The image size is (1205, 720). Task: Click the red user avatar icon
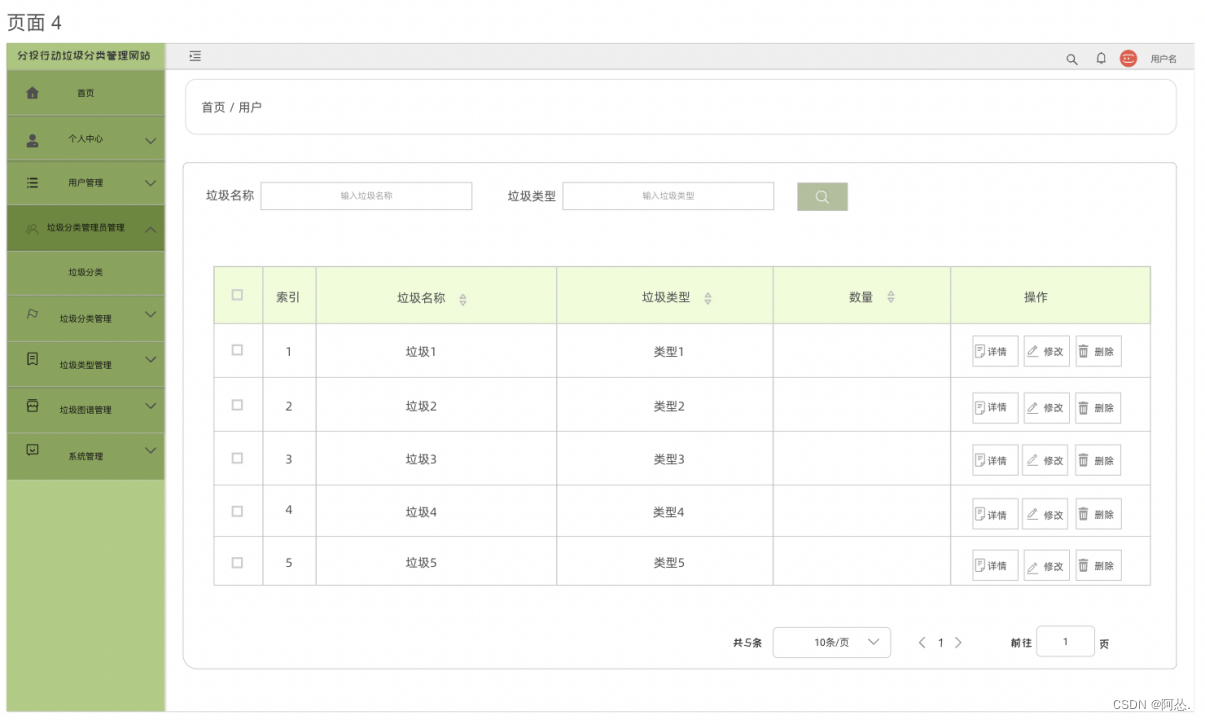coord(1128,59)
